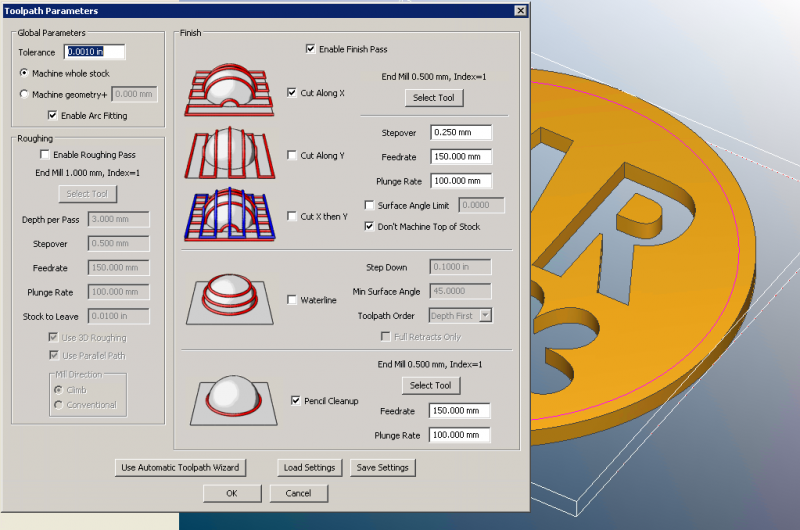Click the Cancel button
800x530 pixels.
(298, 493)
